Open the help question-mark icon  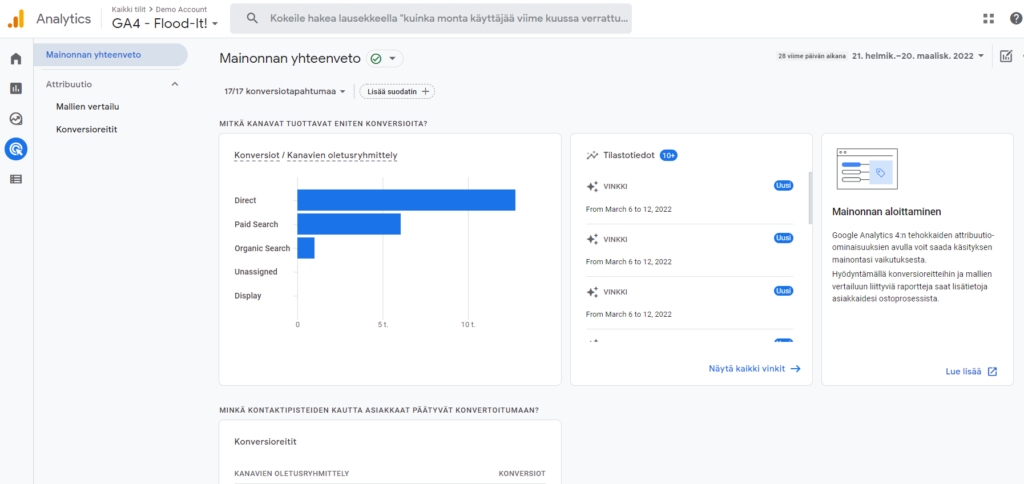point(1016,18)
